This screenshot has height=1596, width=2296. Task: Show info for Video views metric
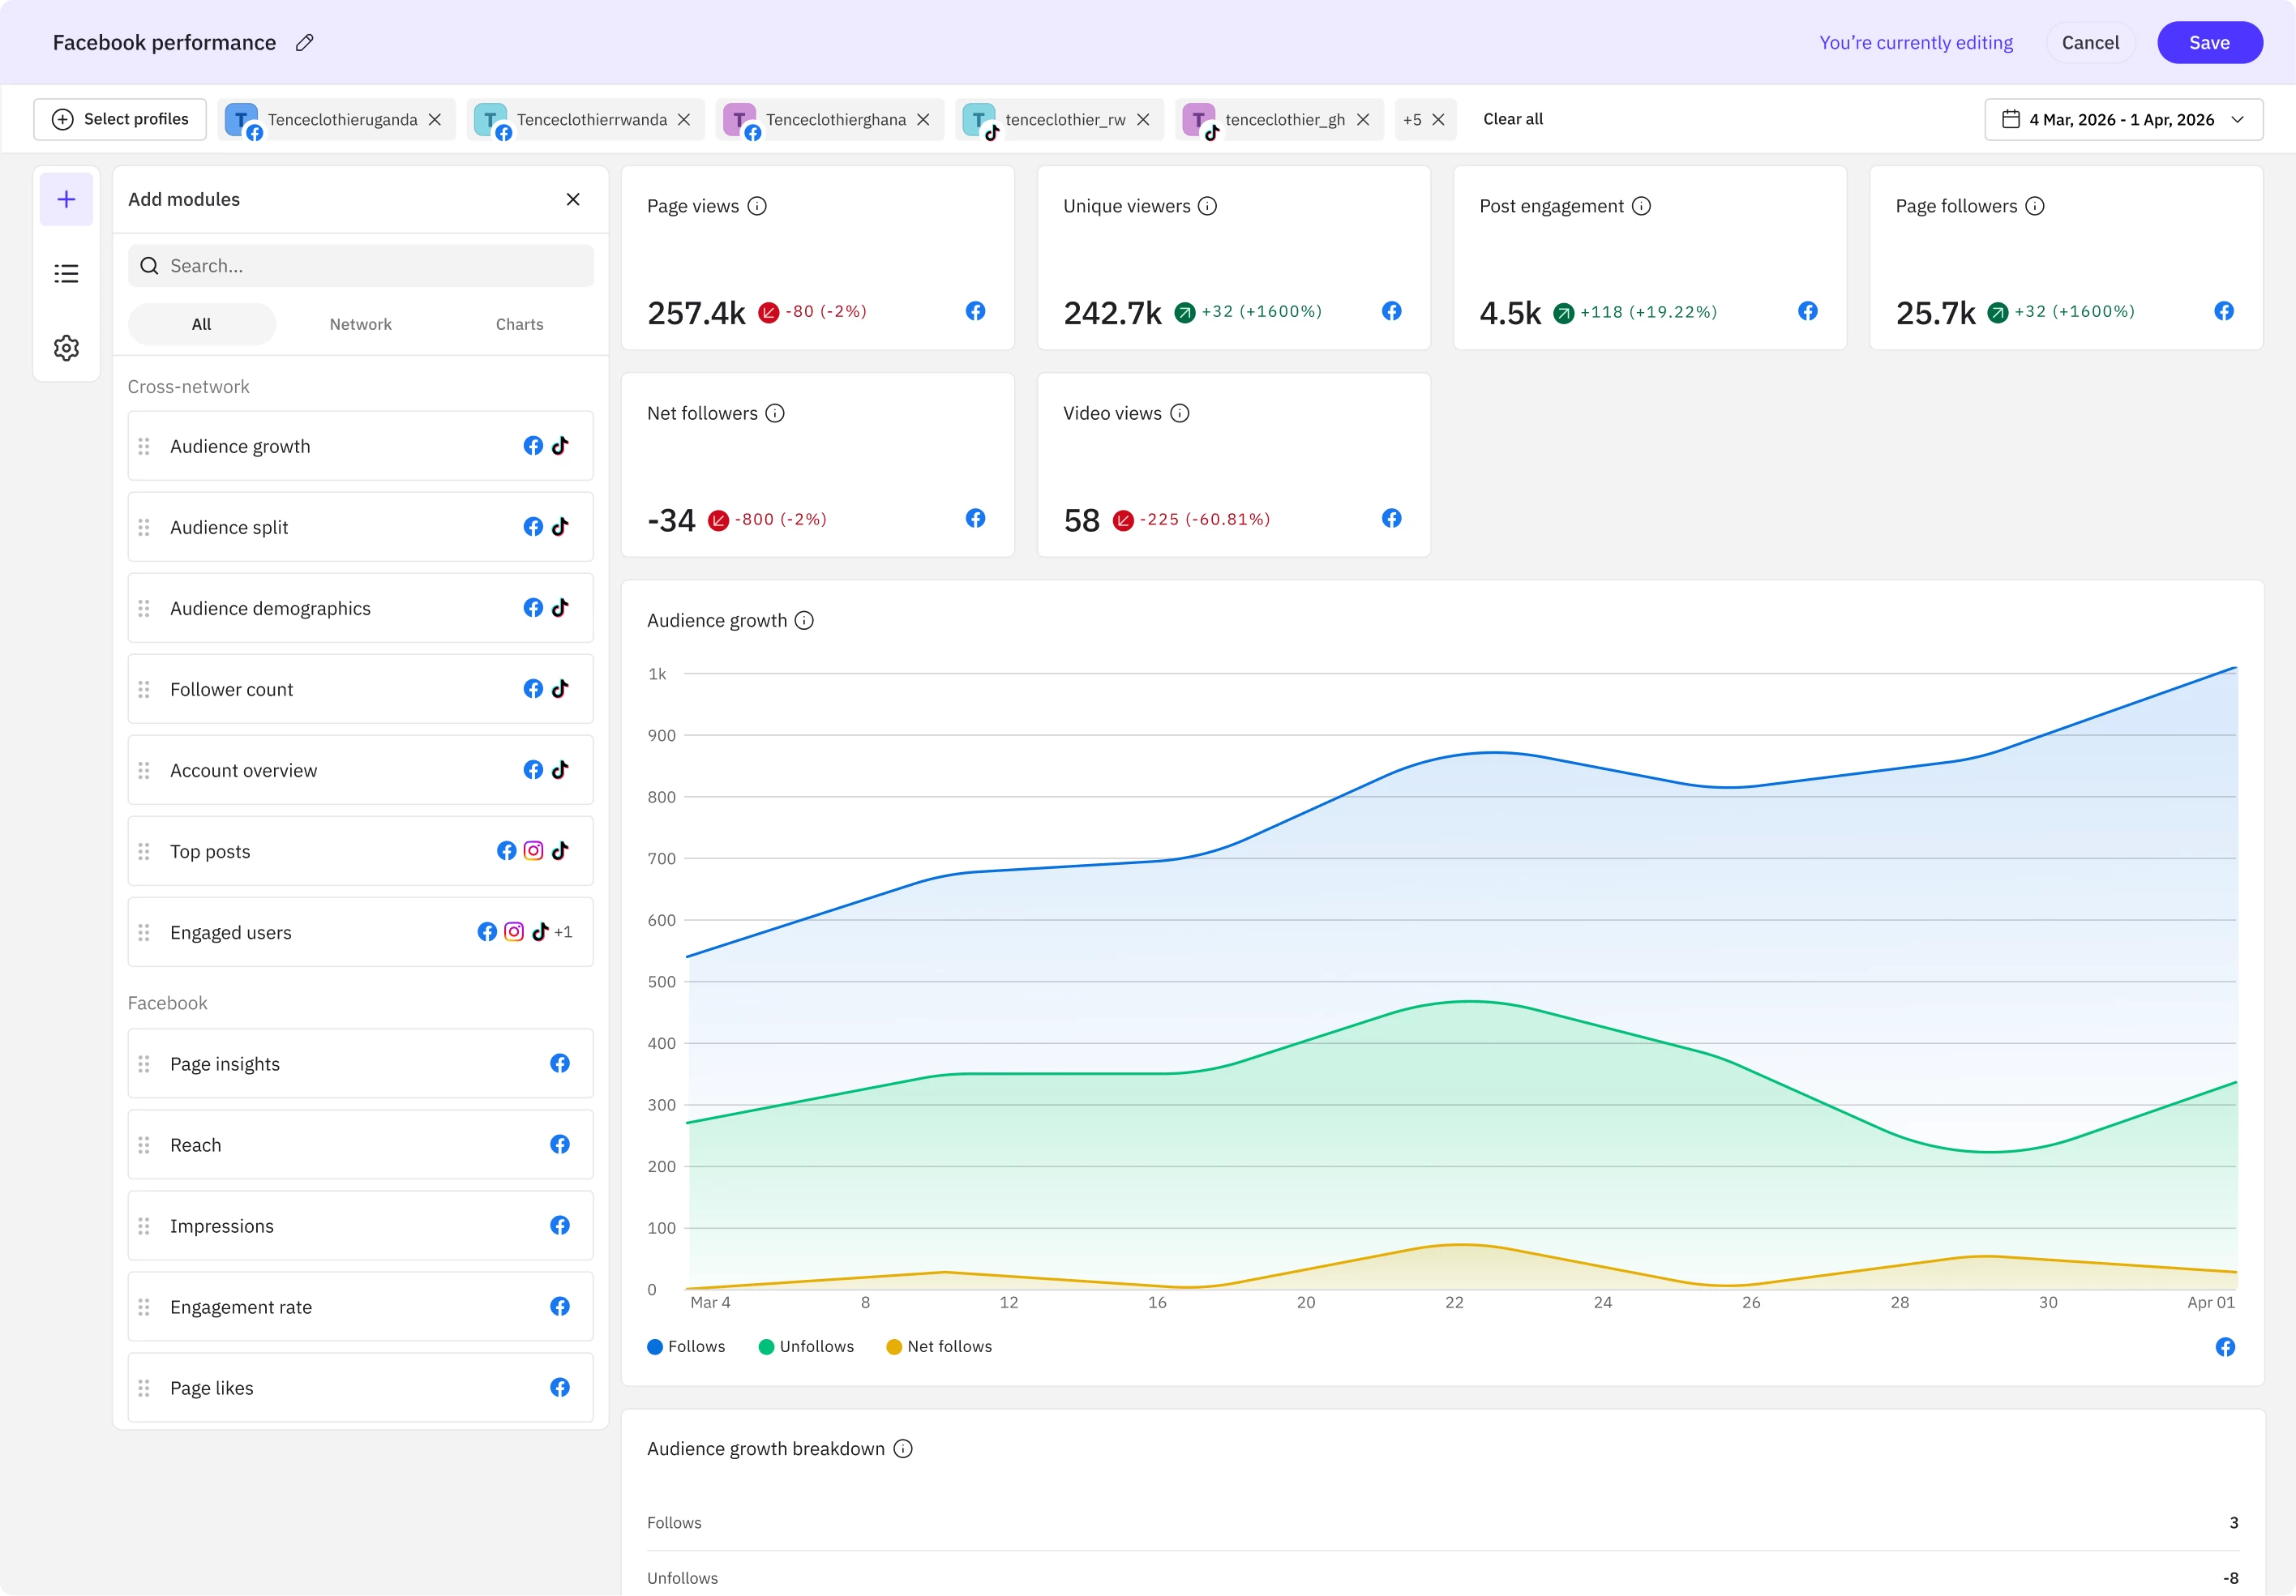click(1180, 413)
